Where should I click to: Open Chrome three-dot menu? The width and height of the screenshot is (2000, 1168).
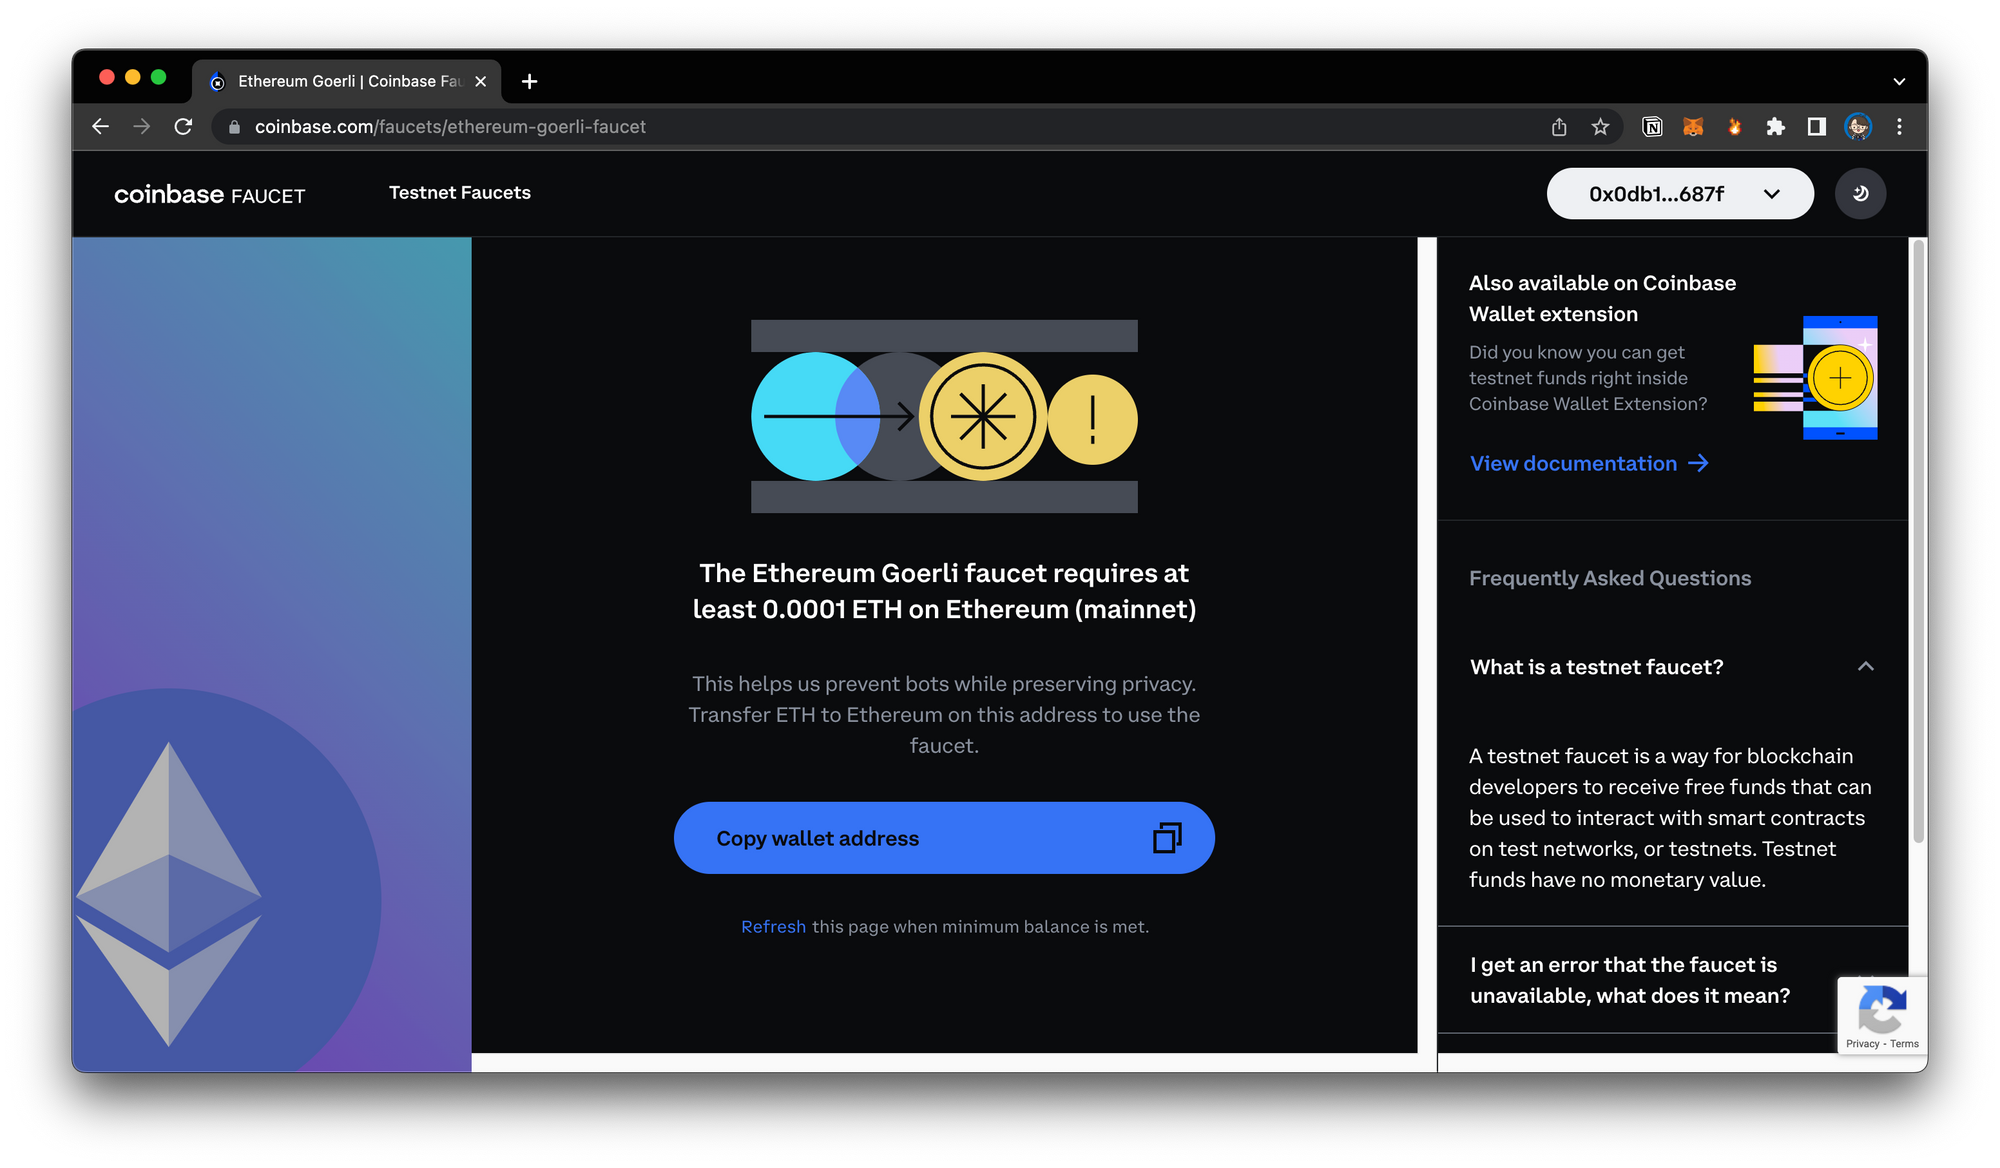click(x=1899, y=127)
